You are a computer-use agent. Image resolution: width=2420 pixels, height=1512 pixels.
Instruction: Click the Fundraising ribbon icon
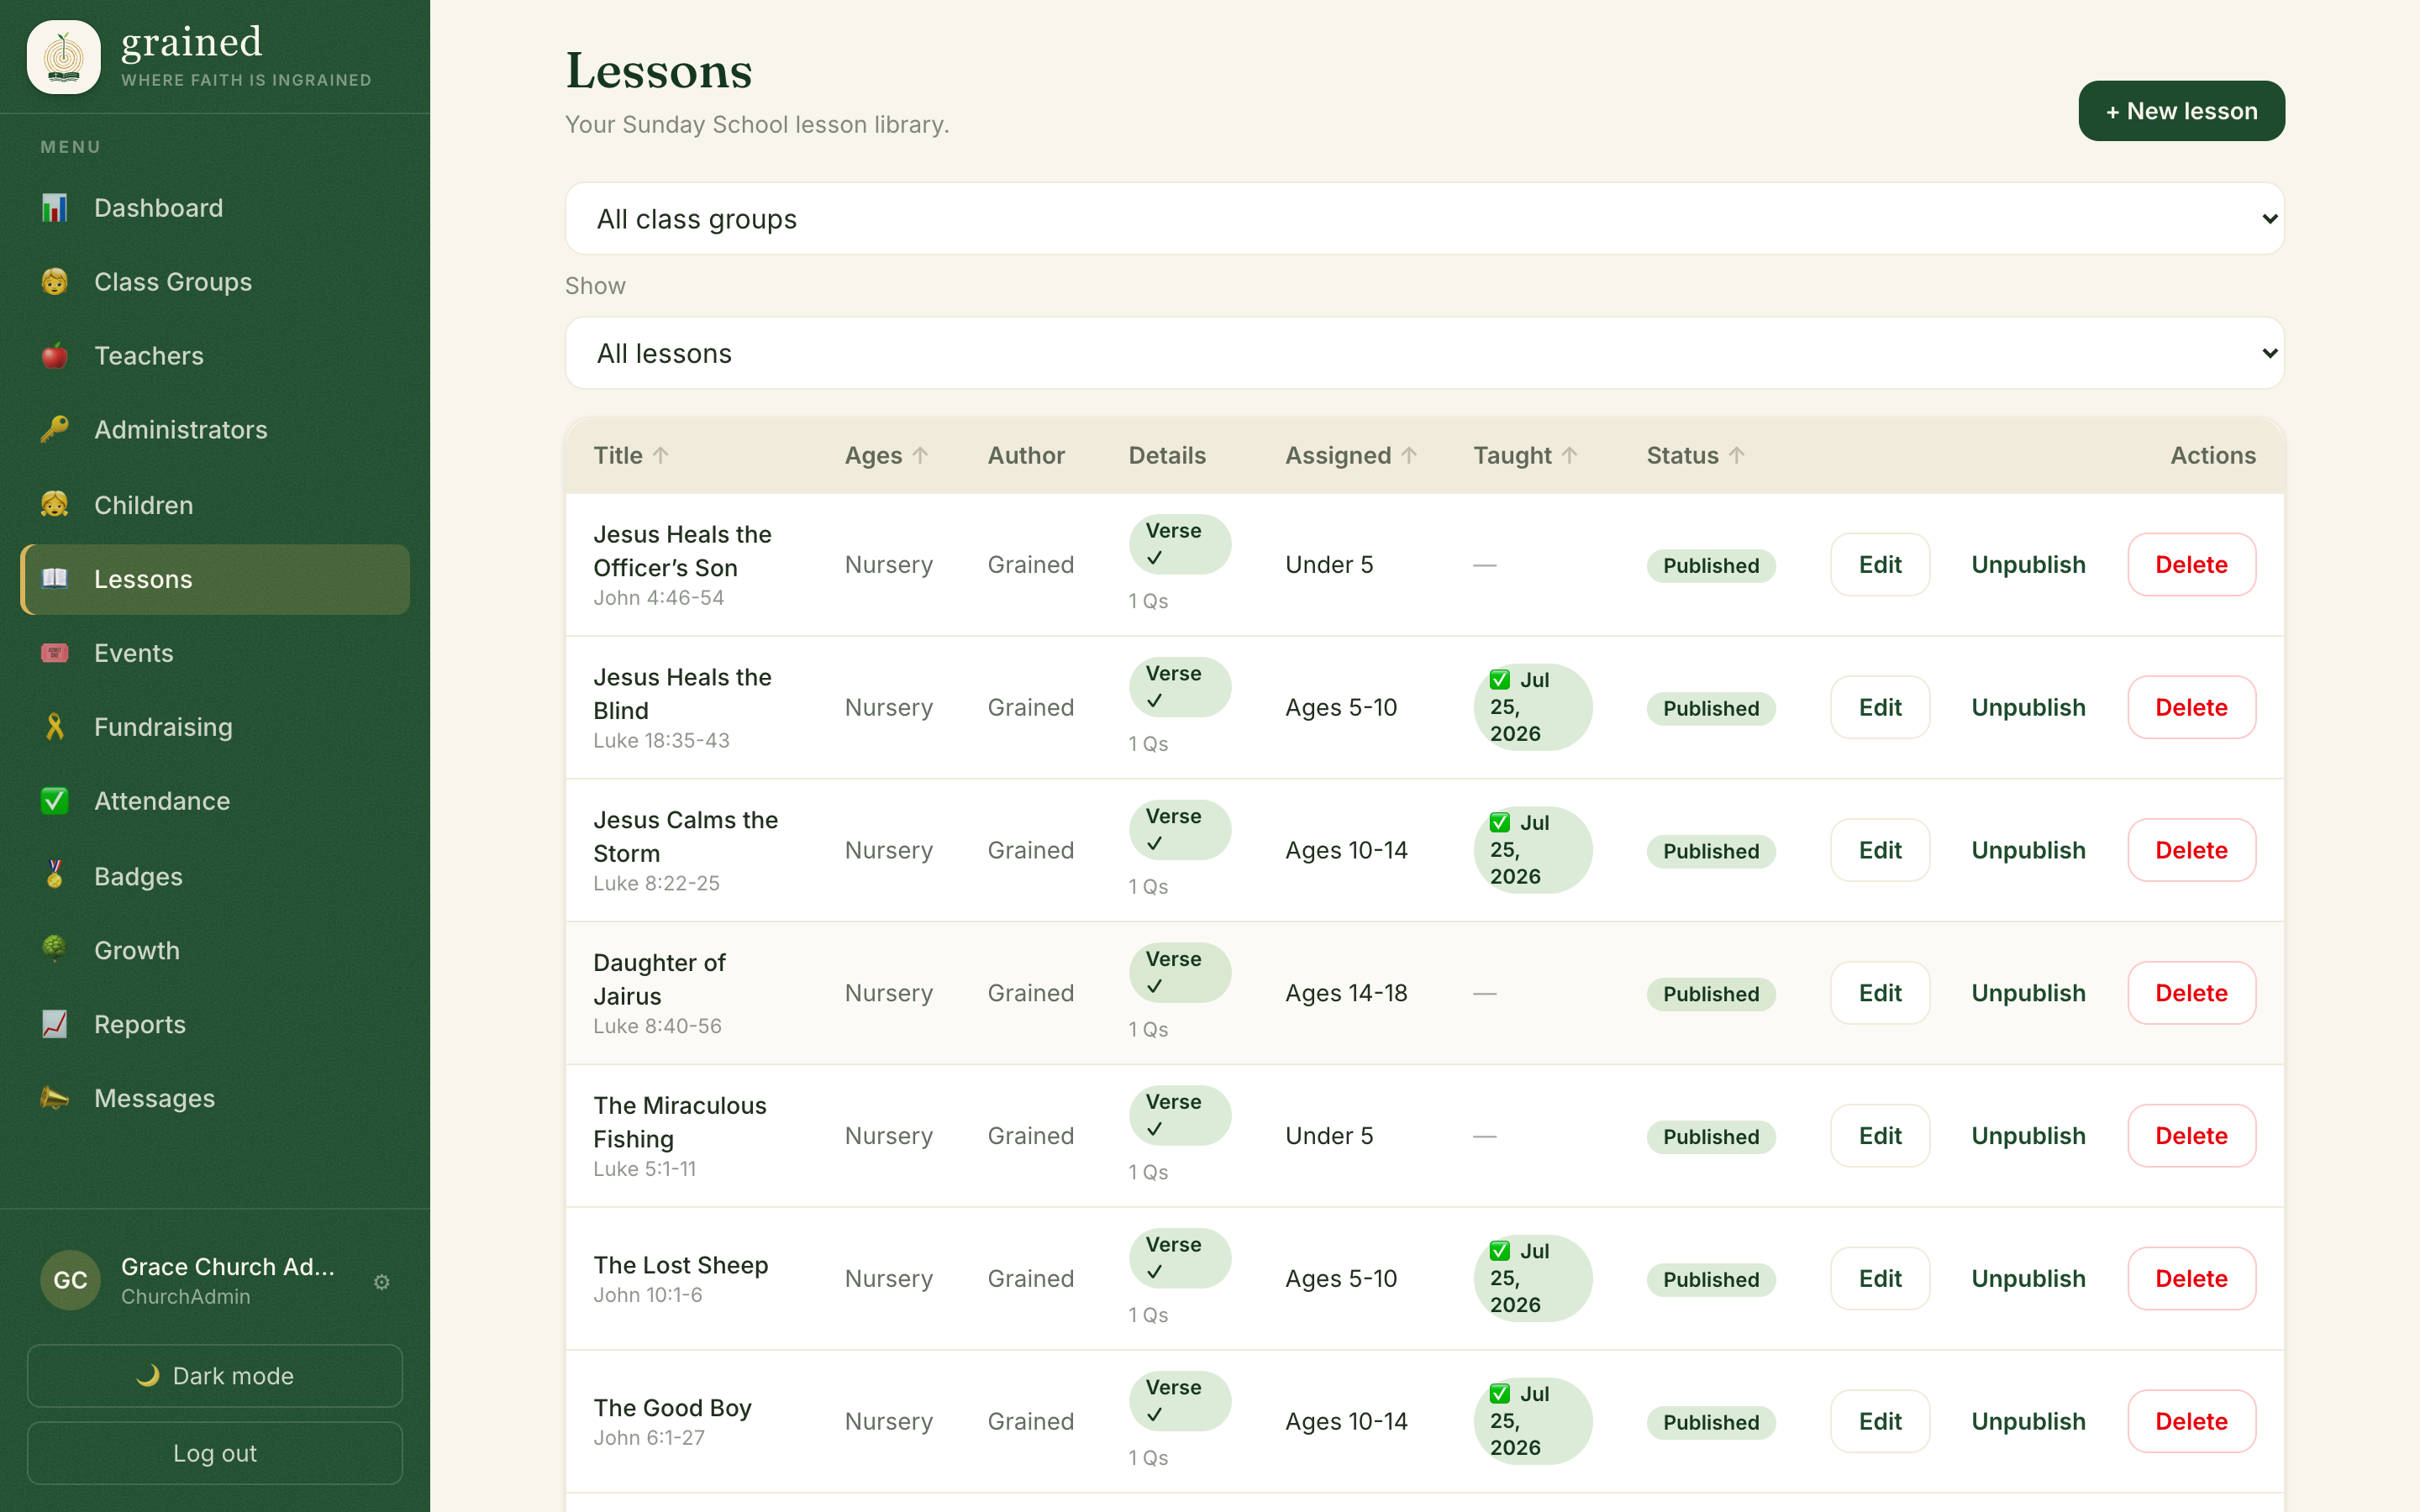click(54, 727)
